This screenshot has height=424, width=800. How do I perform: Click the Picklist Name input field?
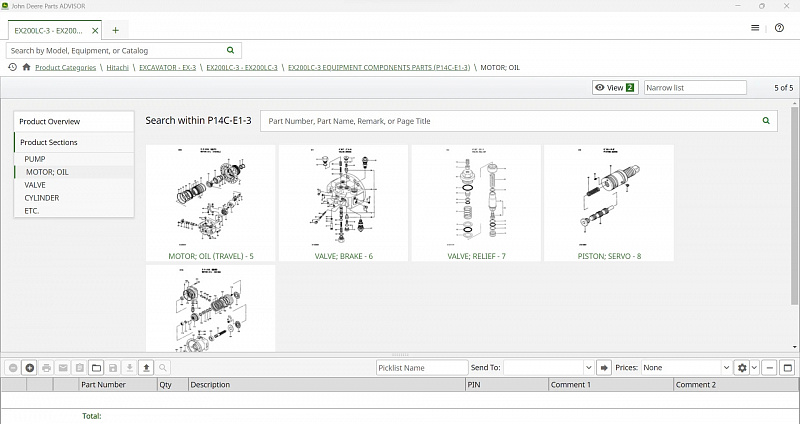[x=422, y=367]
